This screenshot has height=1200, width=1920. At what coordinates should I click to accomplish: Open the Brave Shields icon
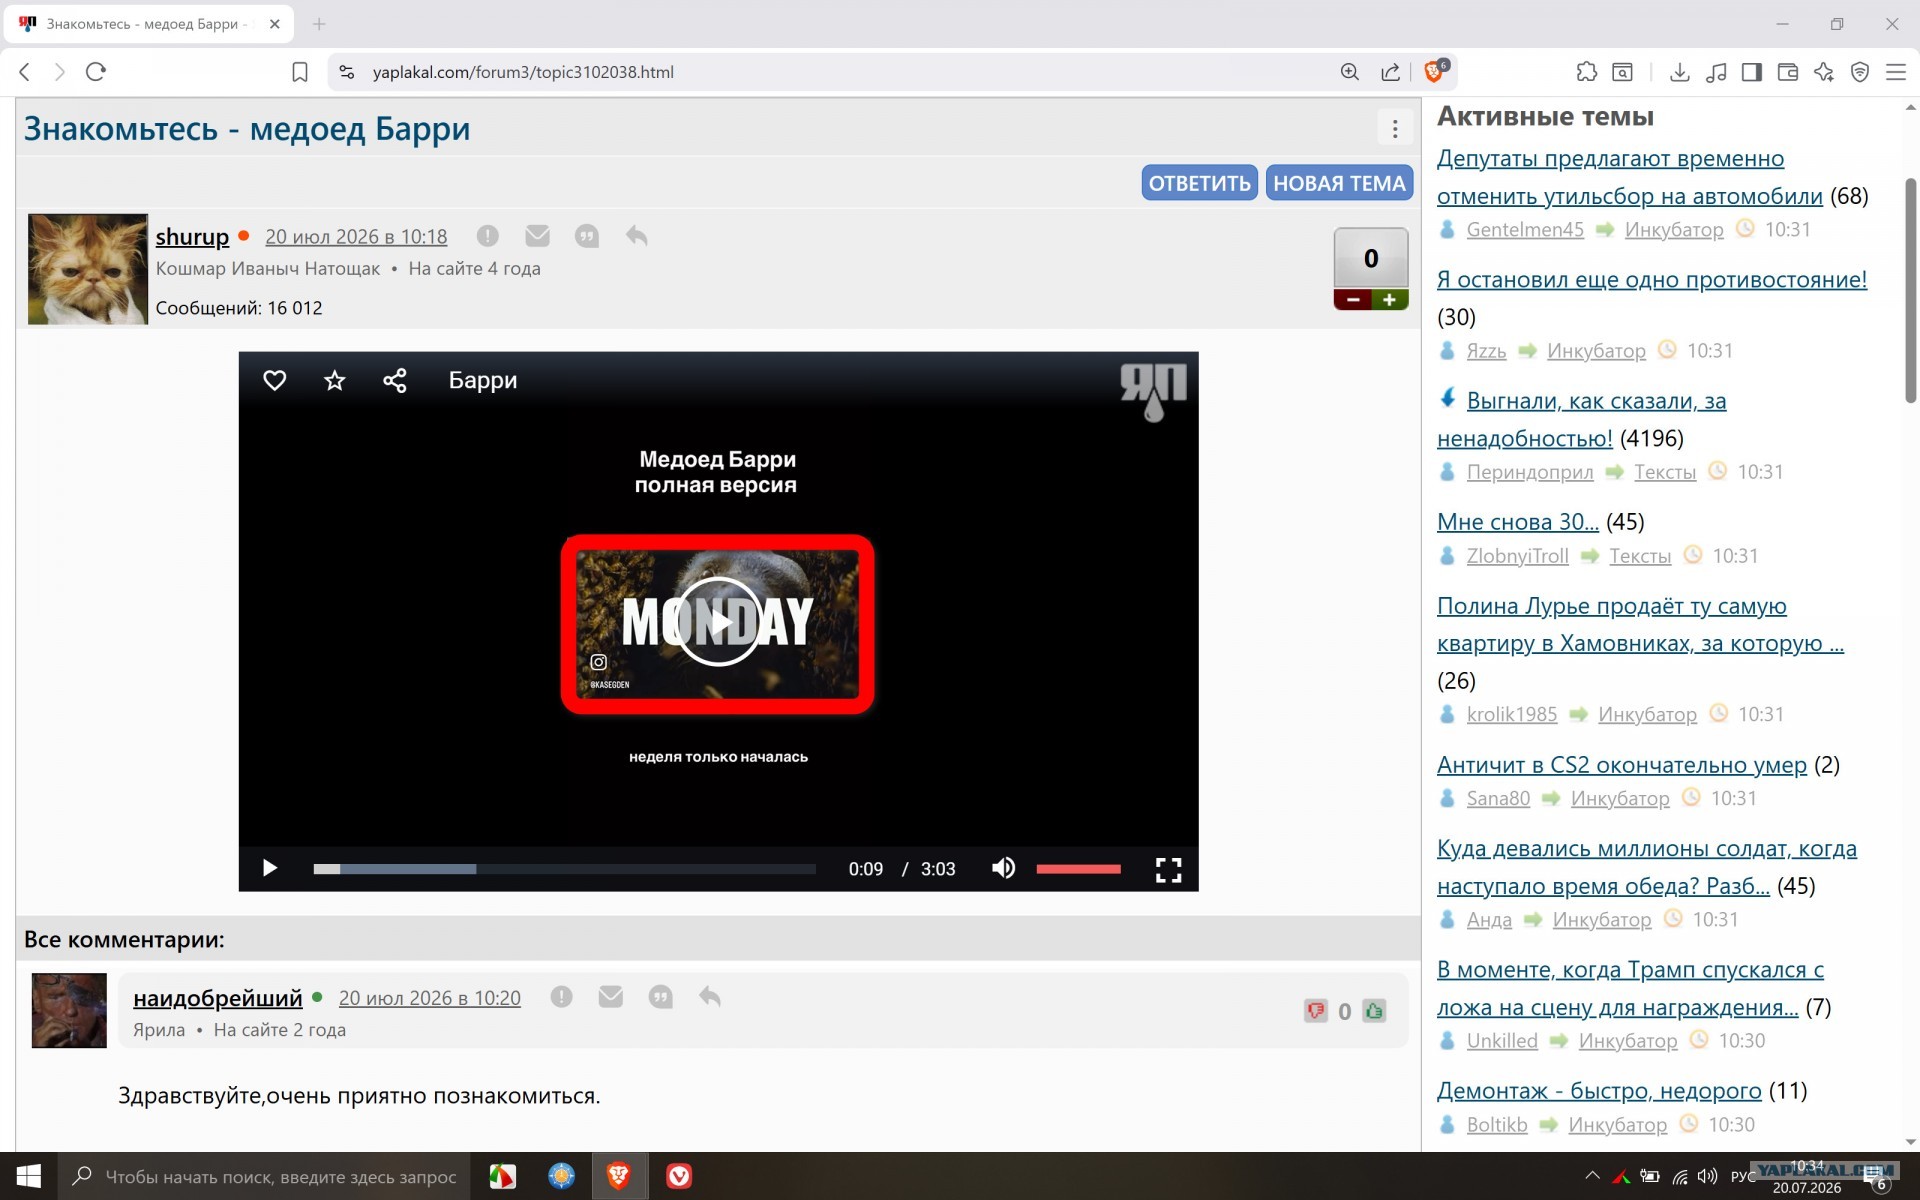pos(1435,71)
